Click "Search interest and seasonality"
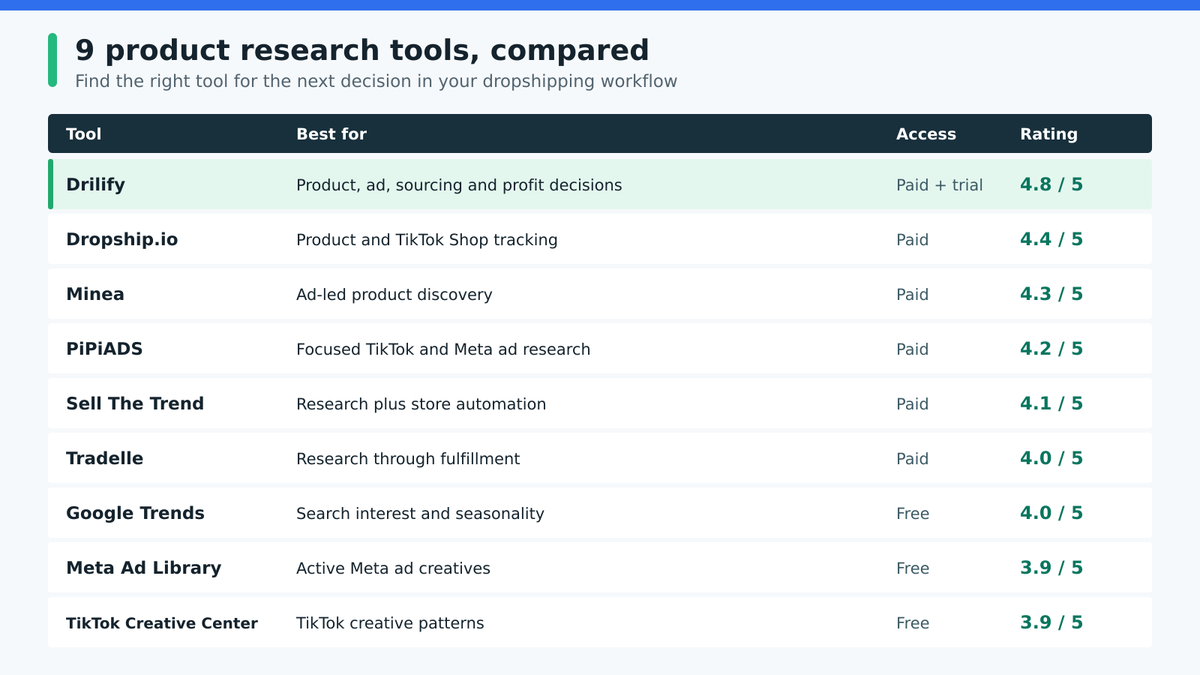 coord(420,513)
